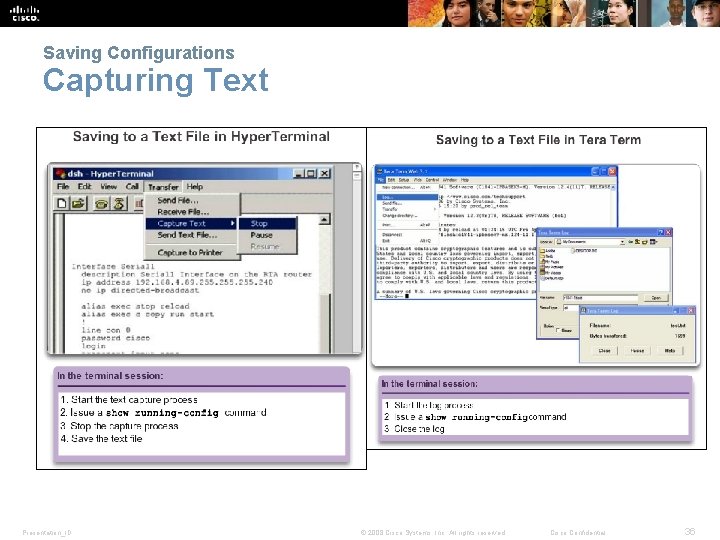Expand the Capture Text submenu

pyautogui.click(x=192, y=224)
